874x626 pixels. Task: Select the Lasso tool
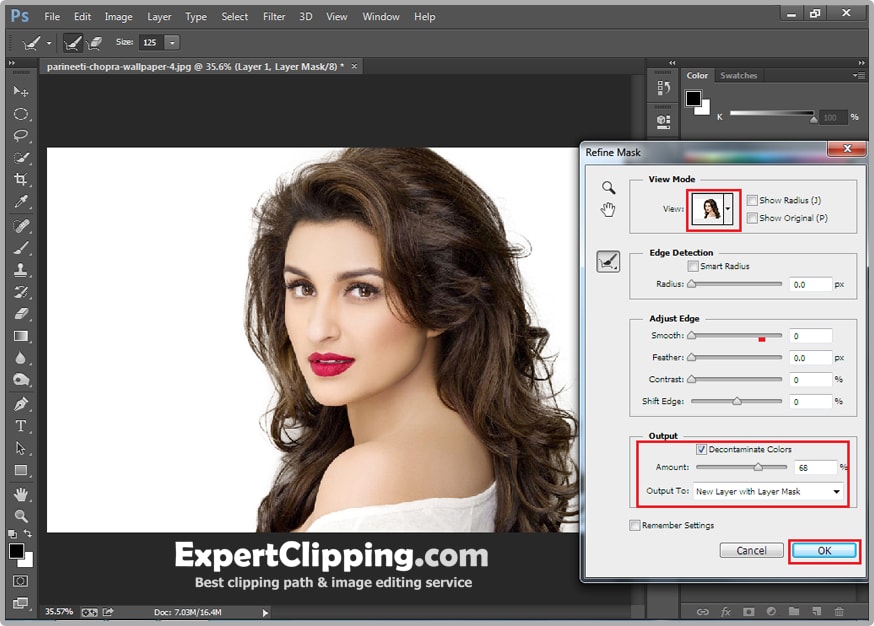[22, 136]
